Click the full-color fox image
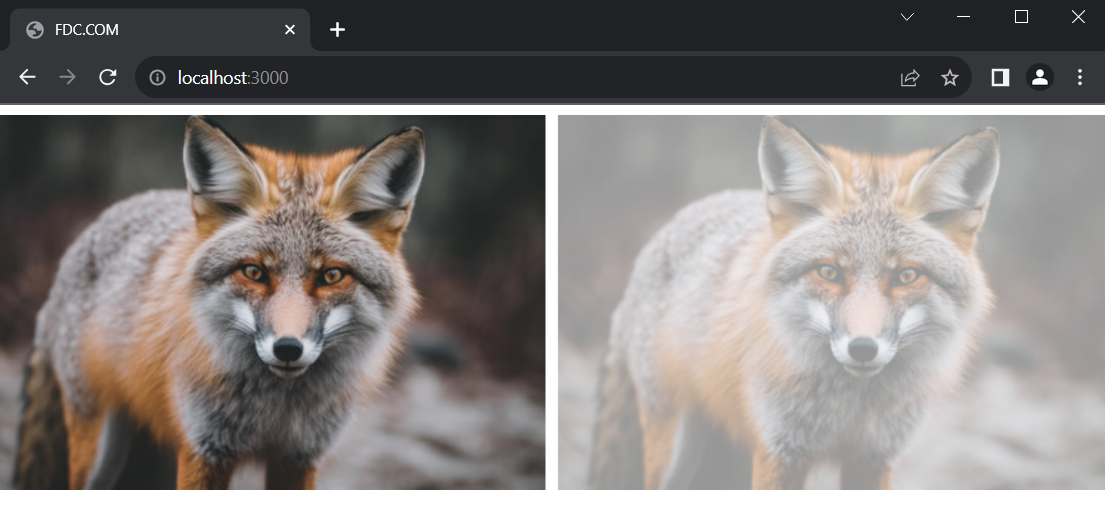The width and height of the screenshot is (1105, 517). [x=272, y=302]
